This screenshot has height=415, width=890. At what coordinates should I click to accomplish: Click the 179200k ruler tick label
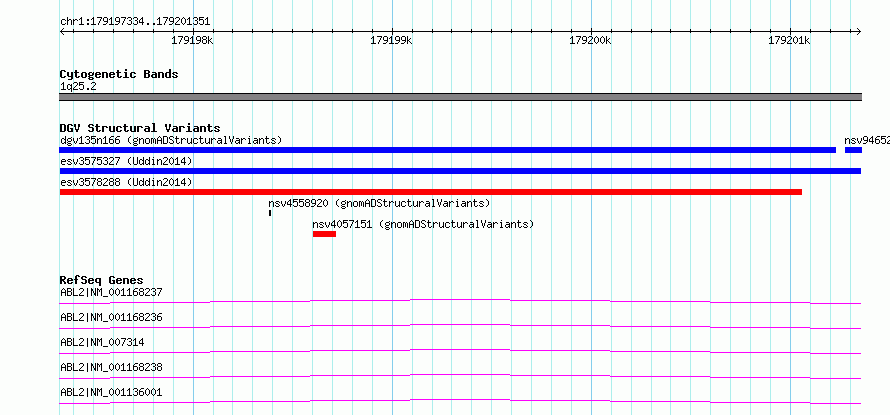[590, 40]
